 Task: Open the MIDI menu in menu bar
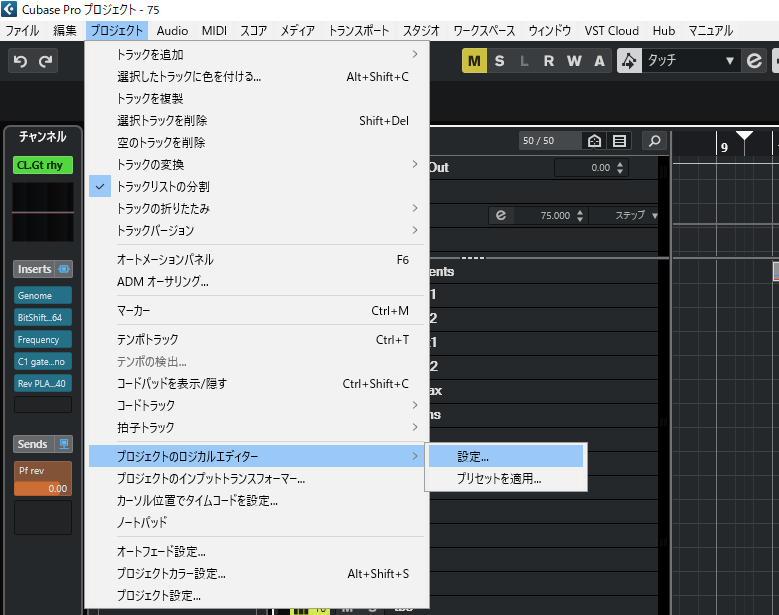[214, 31]
